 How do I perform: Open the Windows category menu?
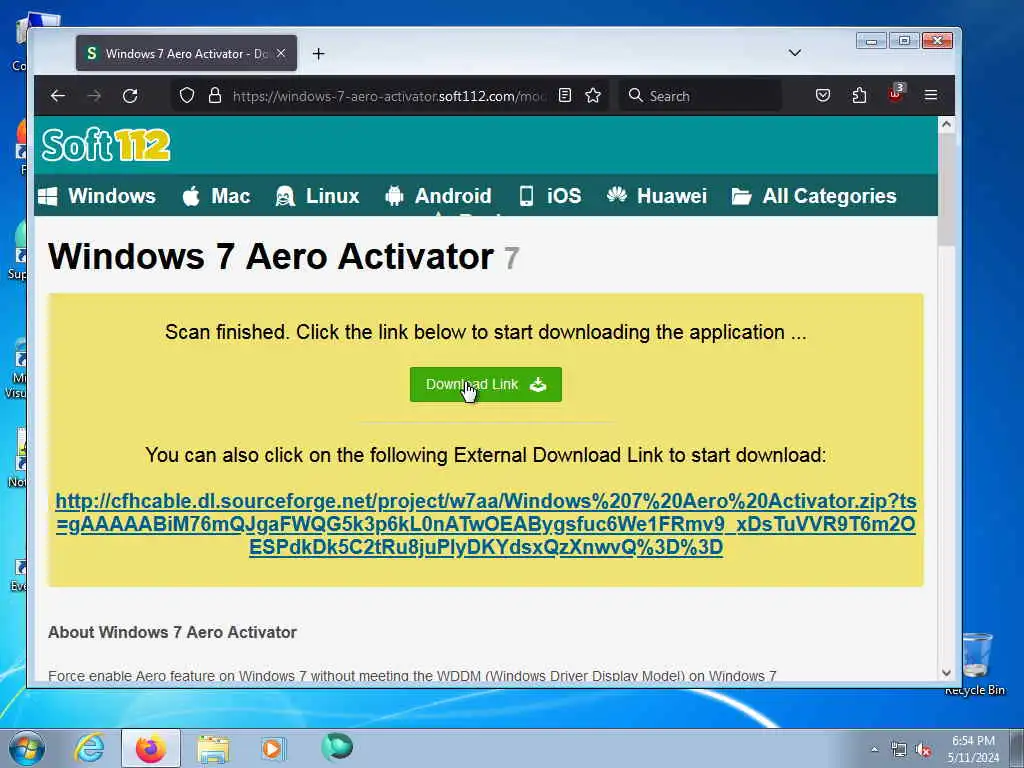[97, 196]
